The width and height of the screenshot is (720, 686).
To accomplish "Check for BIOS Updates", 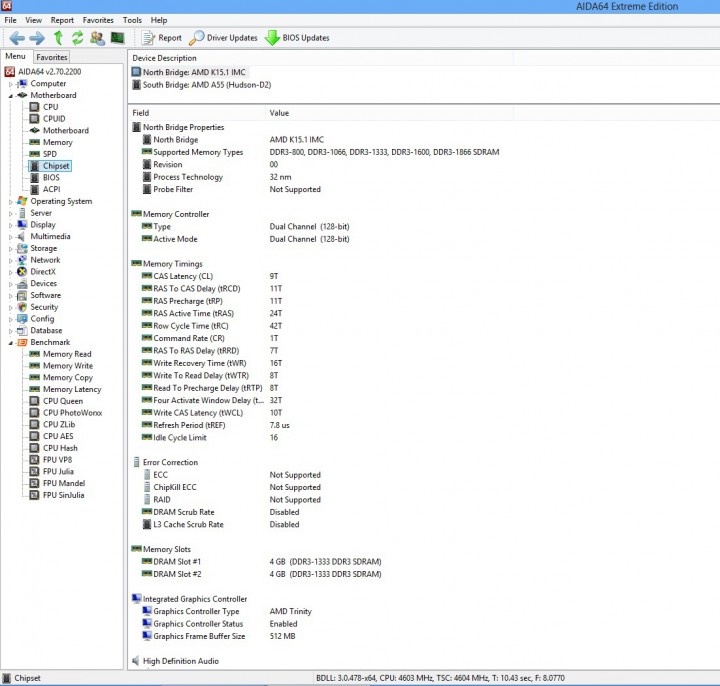I will [x=297, y=38].
